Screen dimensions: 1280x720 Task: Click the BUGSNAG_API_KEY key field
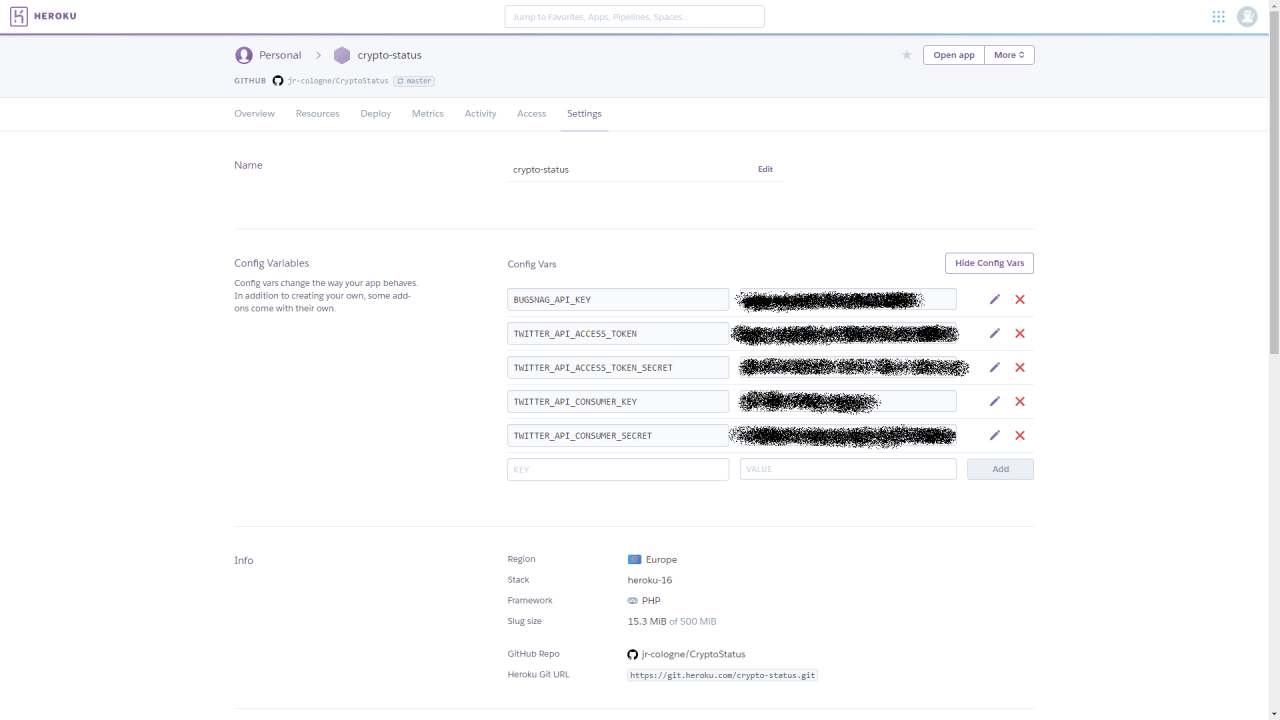click(618, 299)
